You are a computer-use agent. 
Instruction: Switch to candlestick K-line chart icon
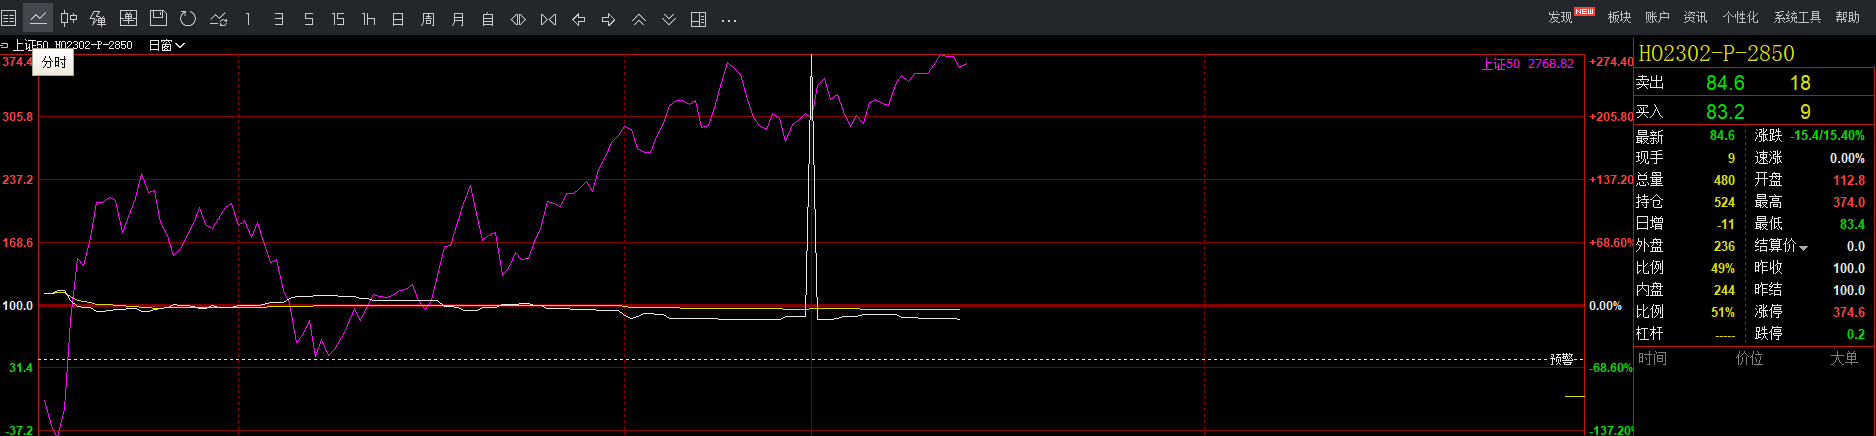pos(68,18)
